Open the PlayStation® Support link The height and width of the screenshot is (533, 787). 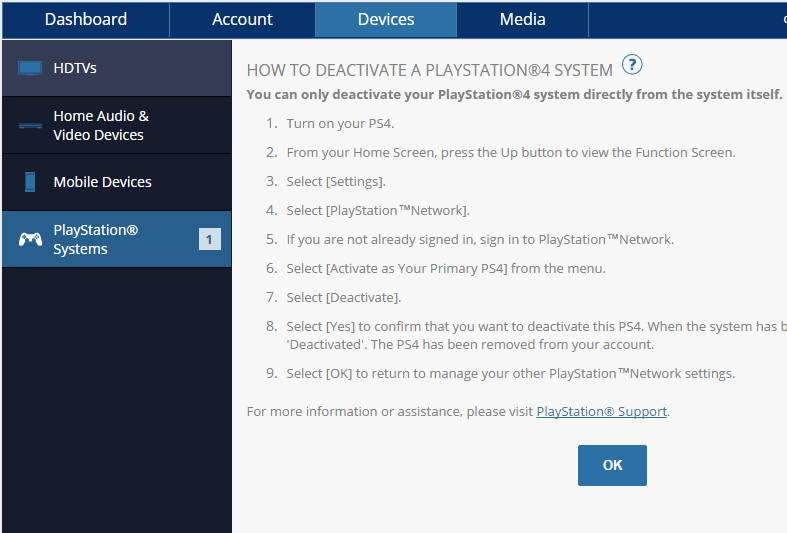coord(602,412)
